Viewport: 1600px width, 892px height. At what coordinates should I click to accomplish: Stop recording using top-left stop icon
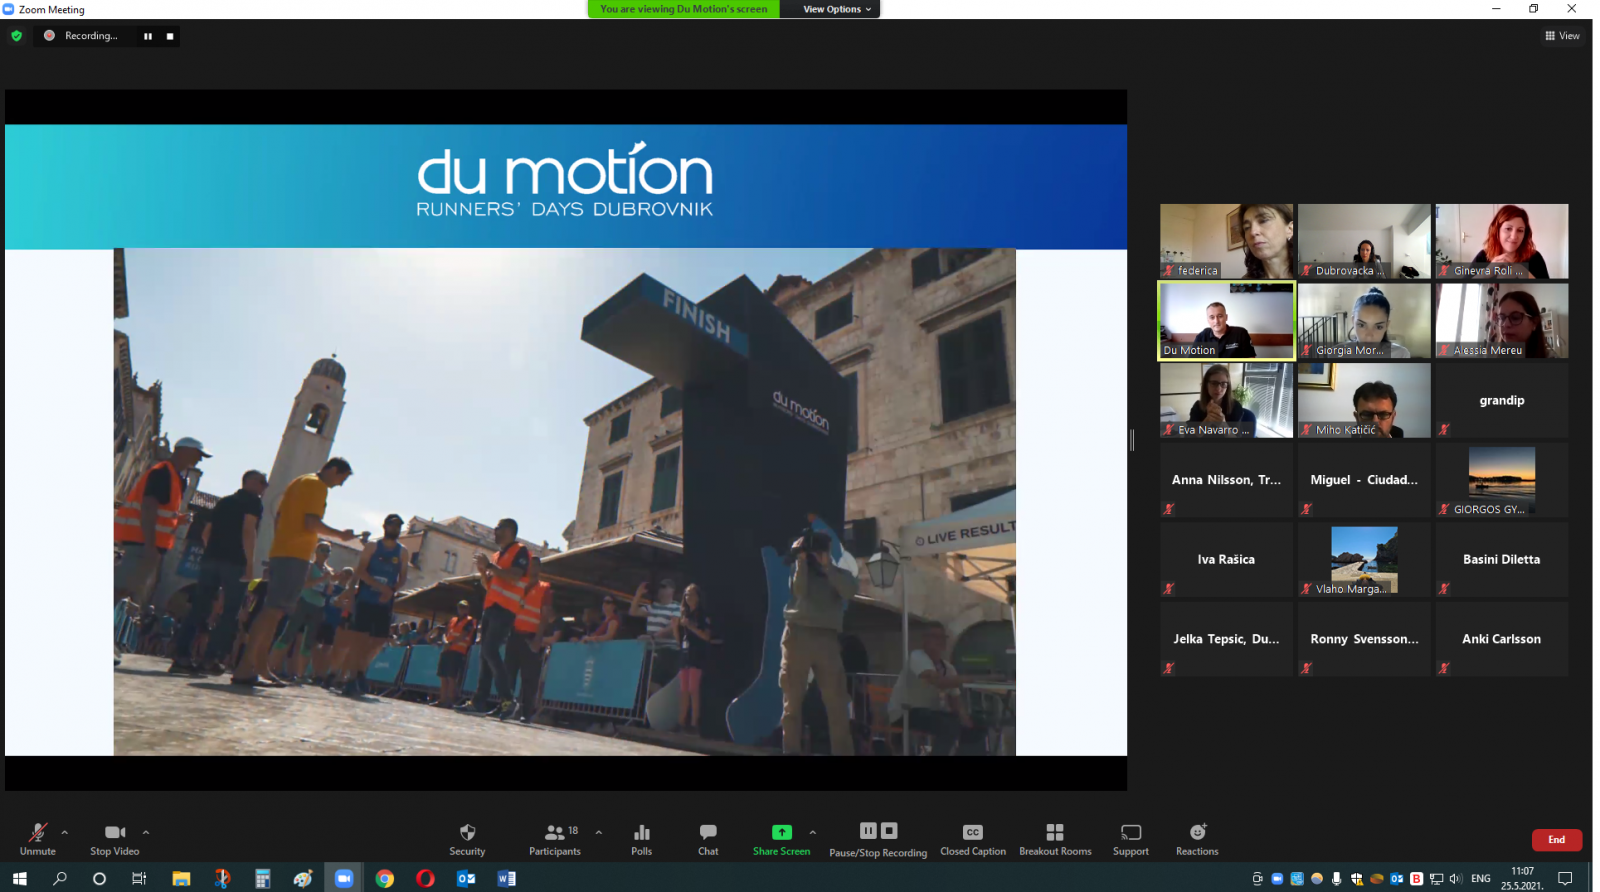tap(170, 36)
